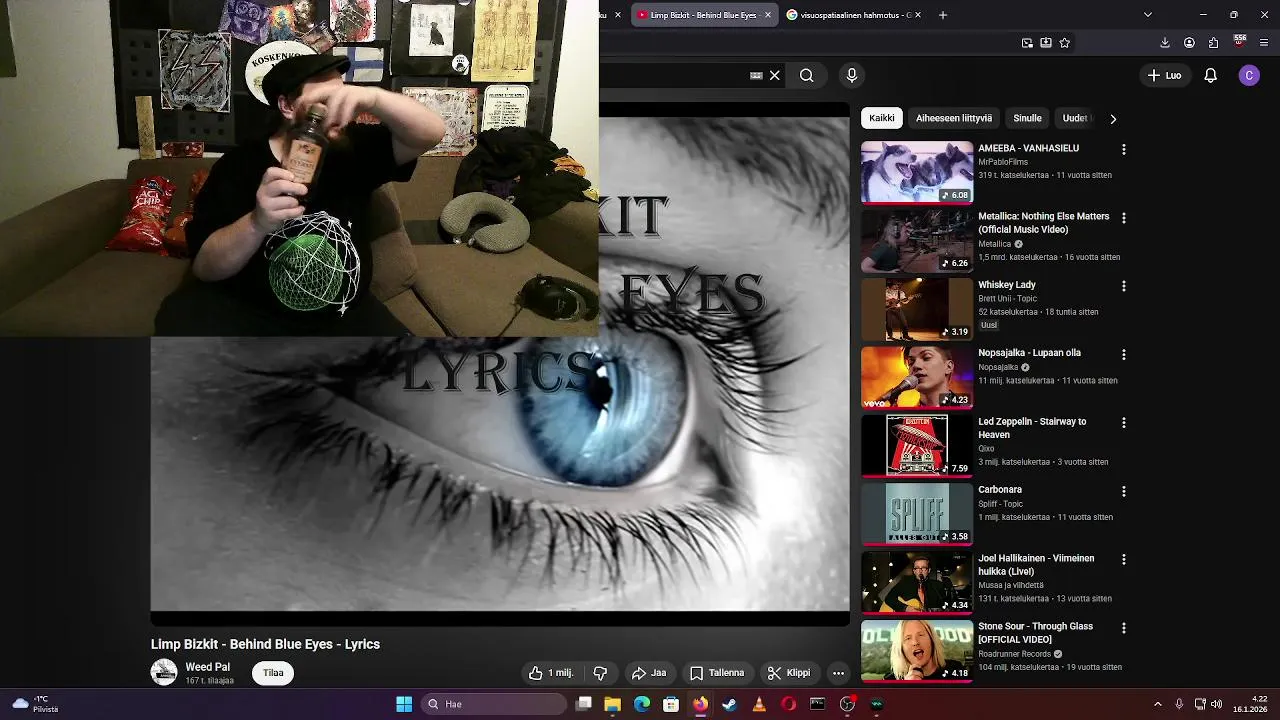Open Carbonara Spliff thumbnail

click(x=917, y=514)
